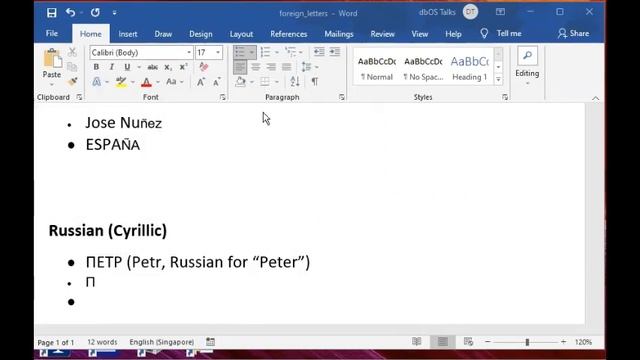640x360 pixels.
Task: Click the DT account avatar
Action: coord(470,12)
